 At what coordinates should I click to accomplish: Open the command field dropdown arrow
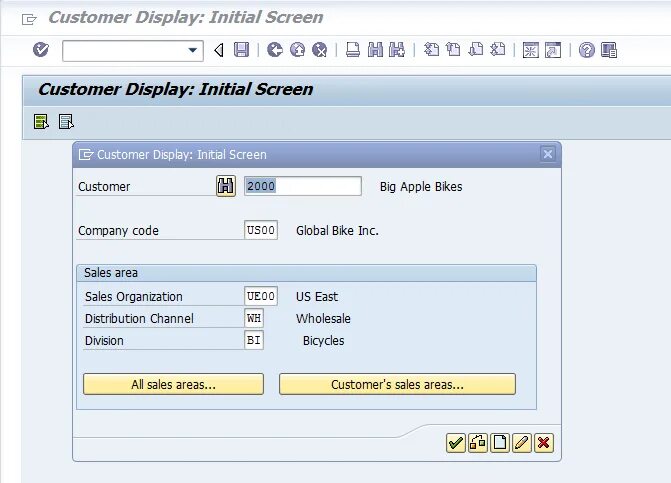coord(193,50)
